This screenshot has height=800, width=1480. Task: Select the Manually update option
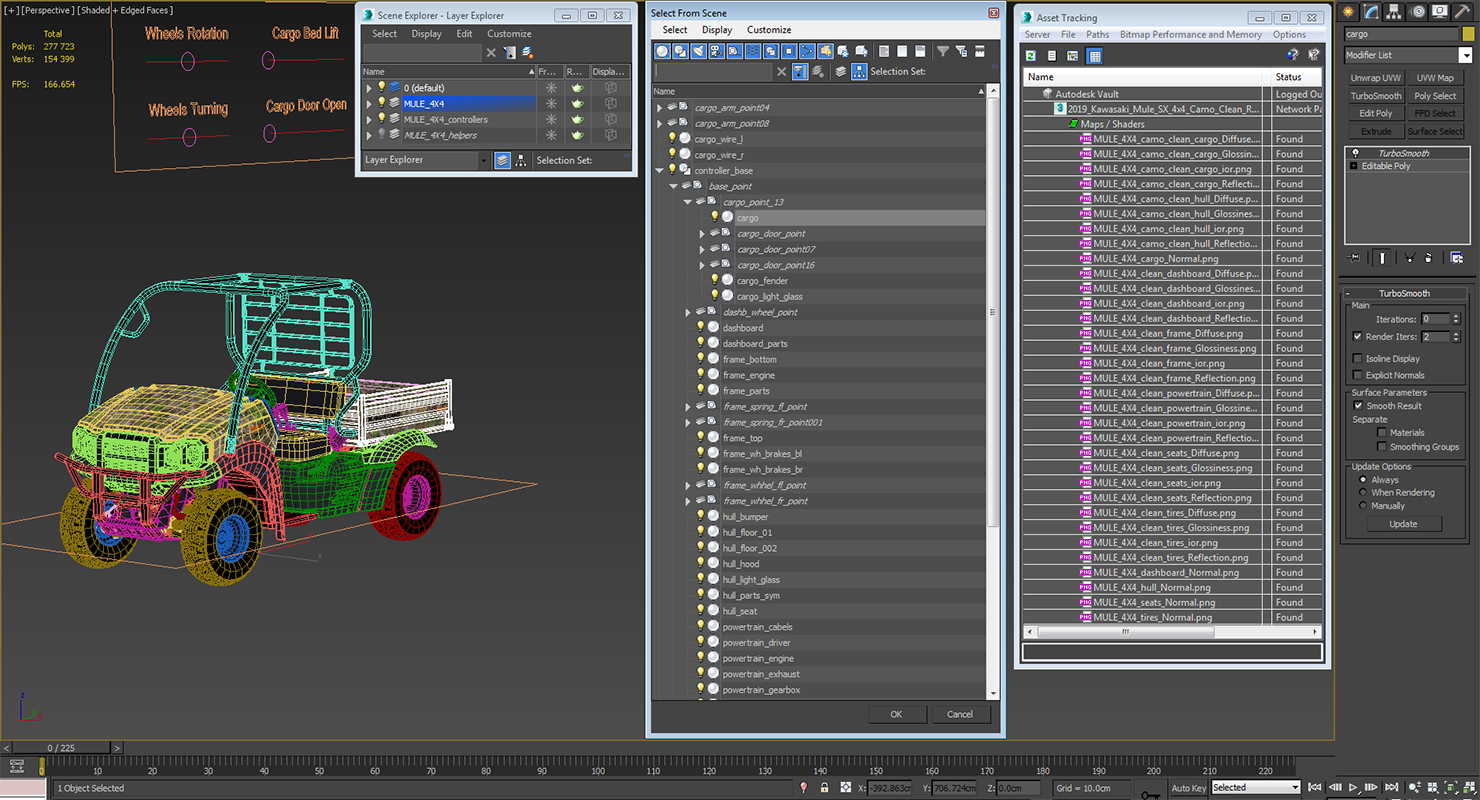click(x=1362, y=505)
